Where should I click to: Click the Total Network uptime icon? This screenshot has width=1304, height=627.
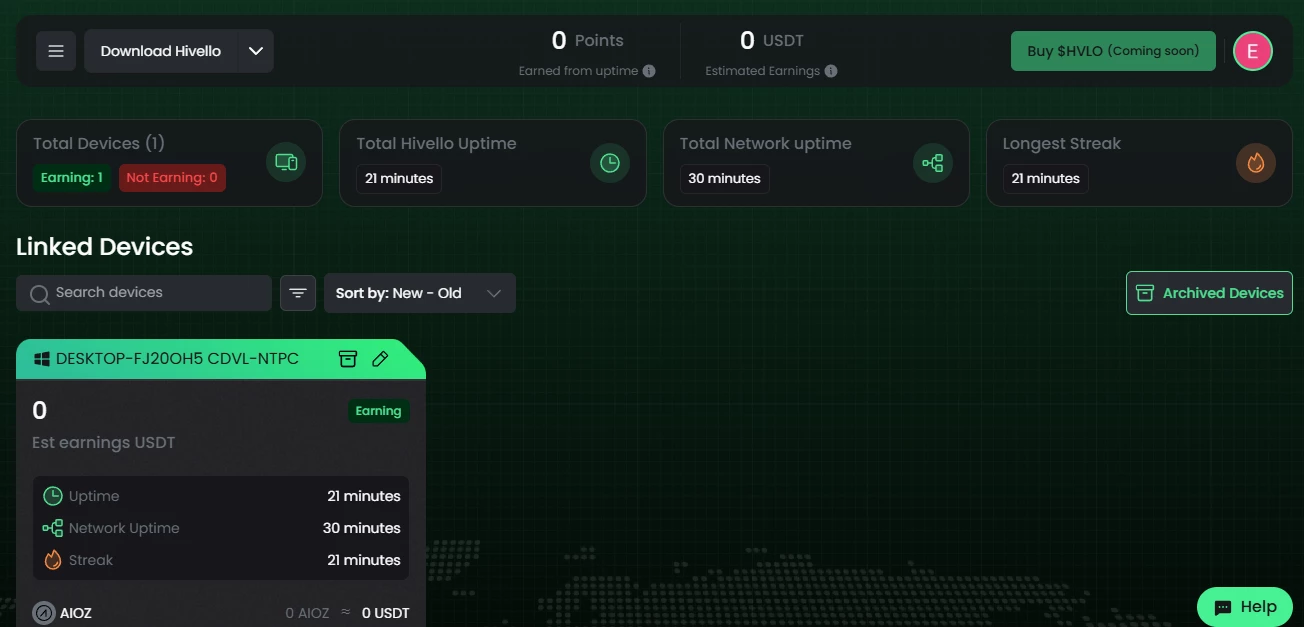(x=933, y=162)
